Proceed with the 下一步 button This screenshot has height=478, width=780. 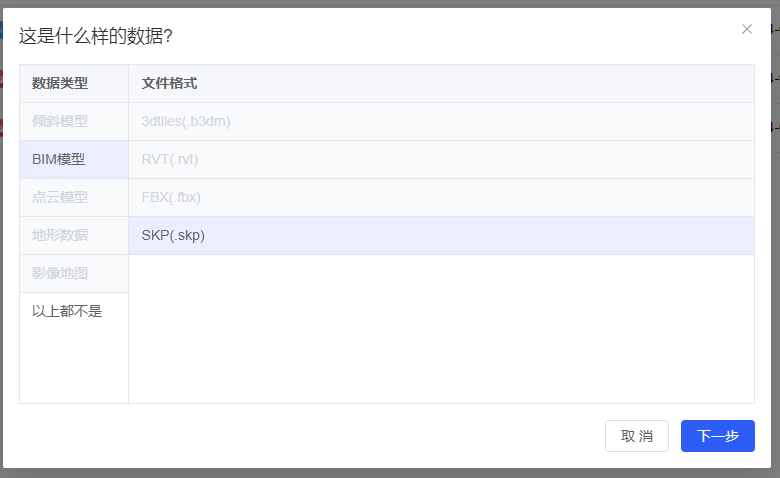pyautogui.click(x=717, y=436)
